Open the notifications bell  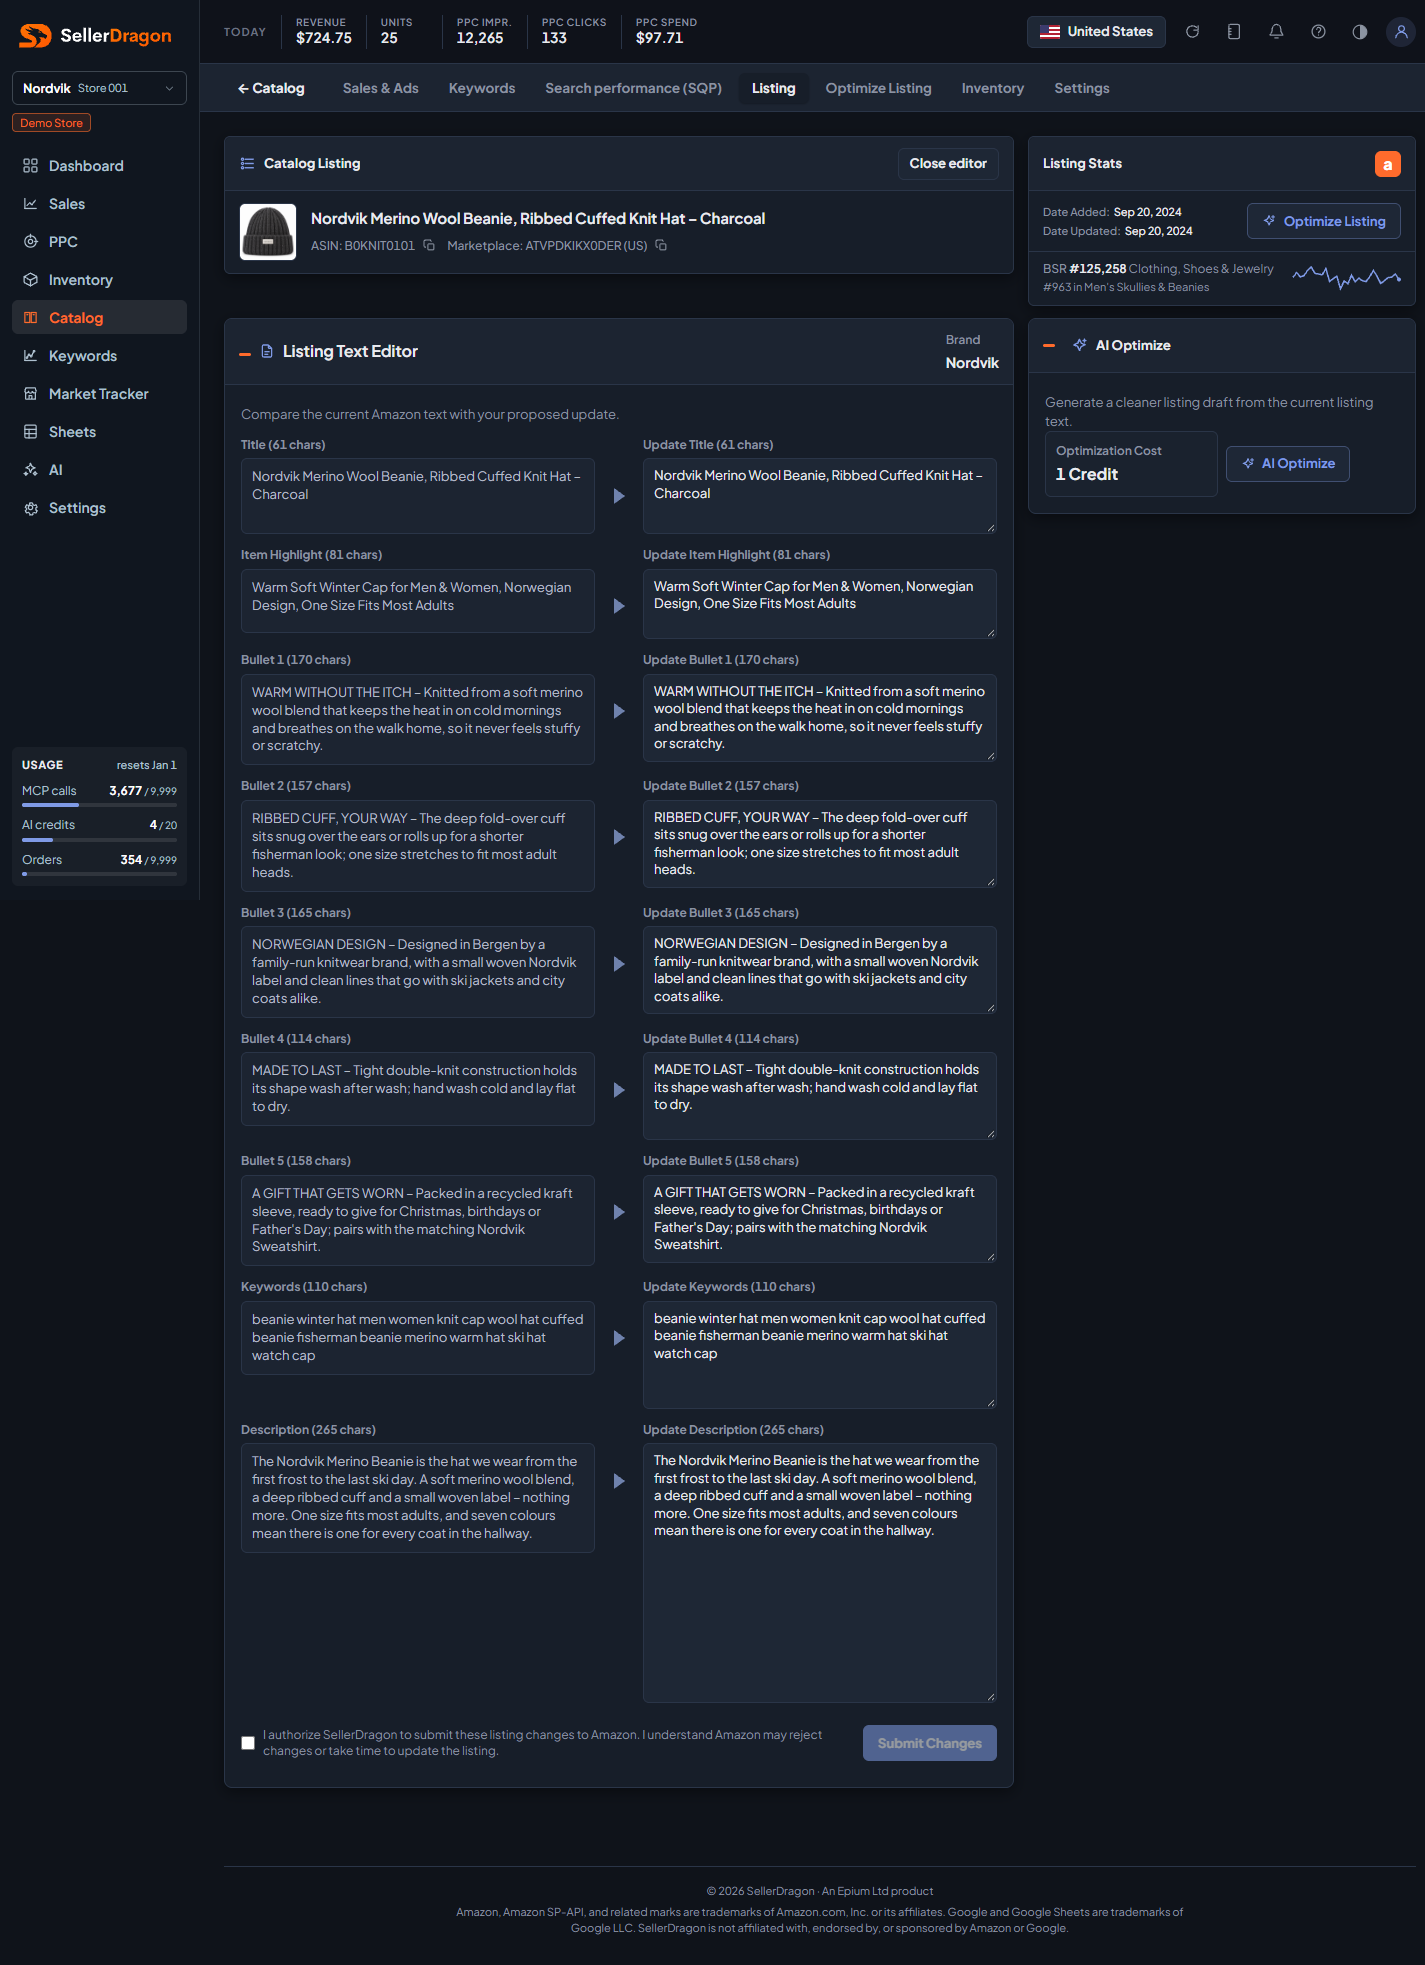pyautogui.click(x=1276, y=32)
